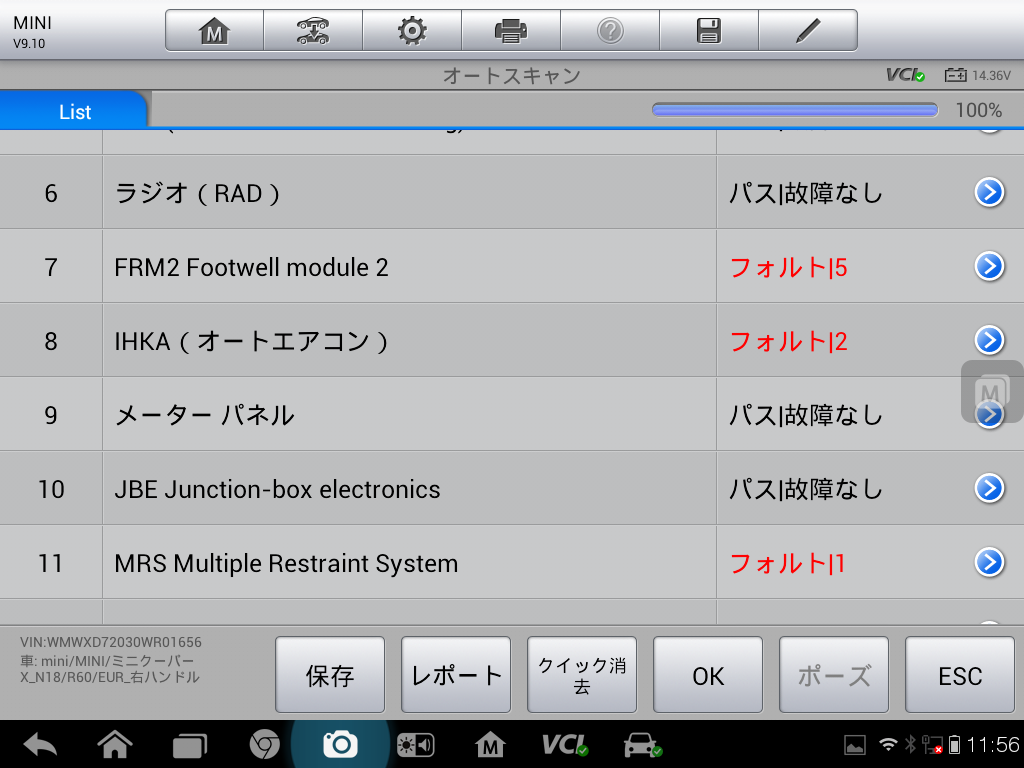
Task: Open the pencil data logging icon
Action: 808,31
